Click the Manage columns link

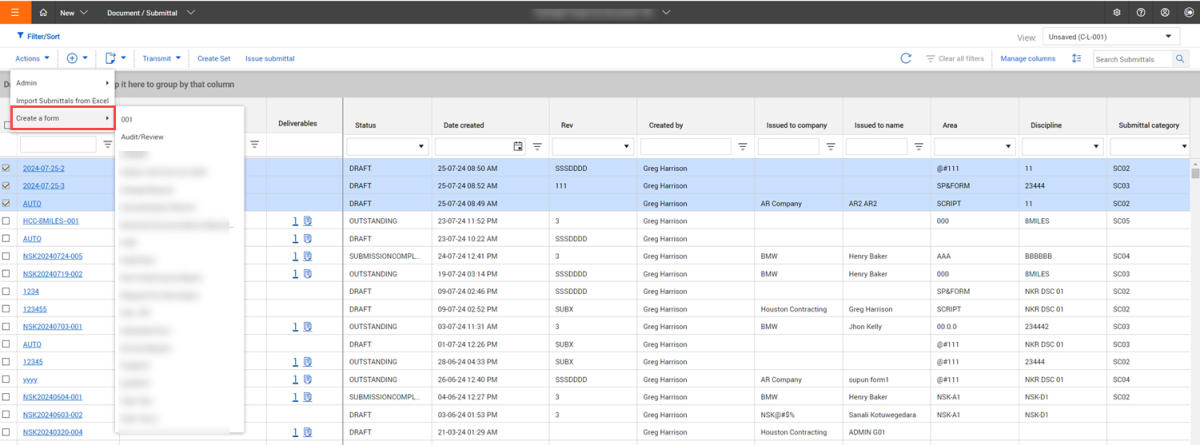point(1027,59)
